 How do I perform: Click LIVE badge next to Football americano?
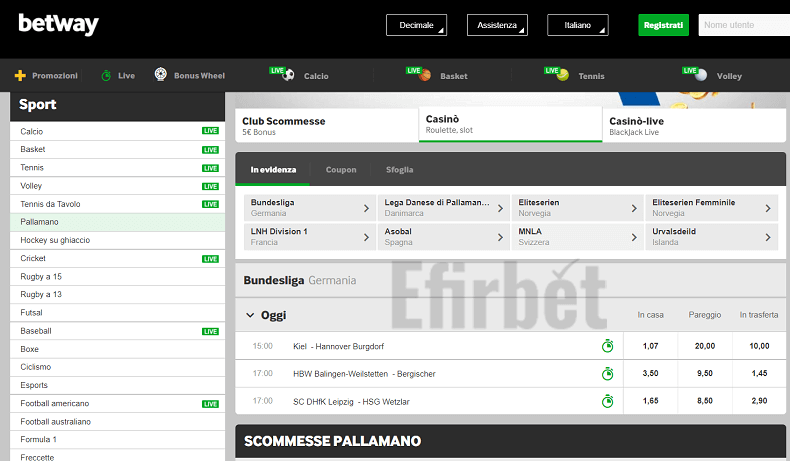[210, 404]
